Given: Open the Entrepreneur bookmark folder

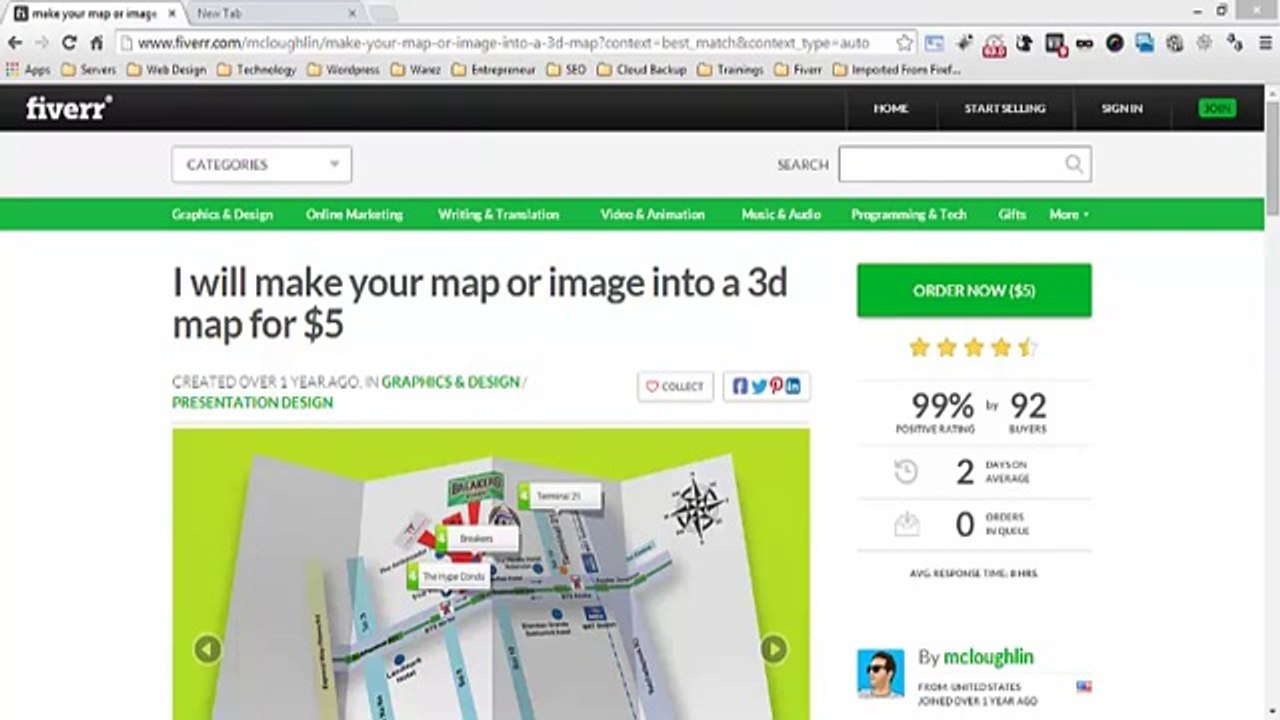Looking at the screenshot, I should [493, 70].
